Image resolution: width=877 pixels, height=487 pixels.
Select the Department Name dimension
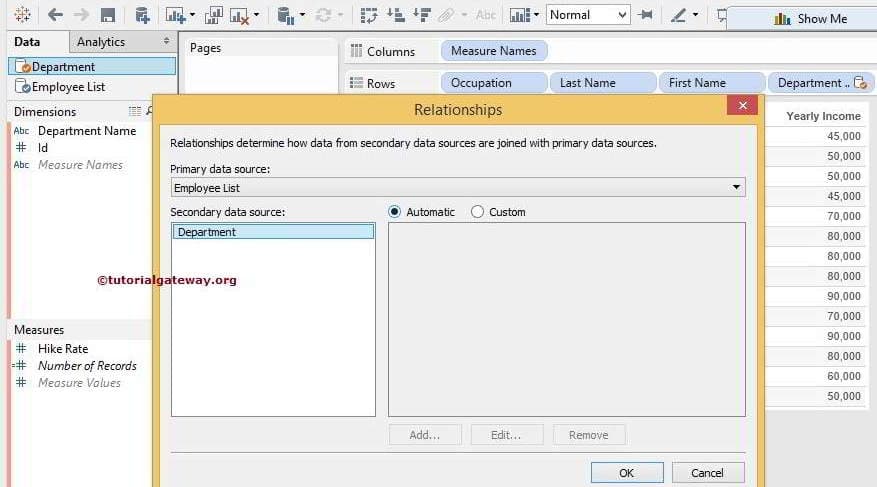(x=87, y=131)
